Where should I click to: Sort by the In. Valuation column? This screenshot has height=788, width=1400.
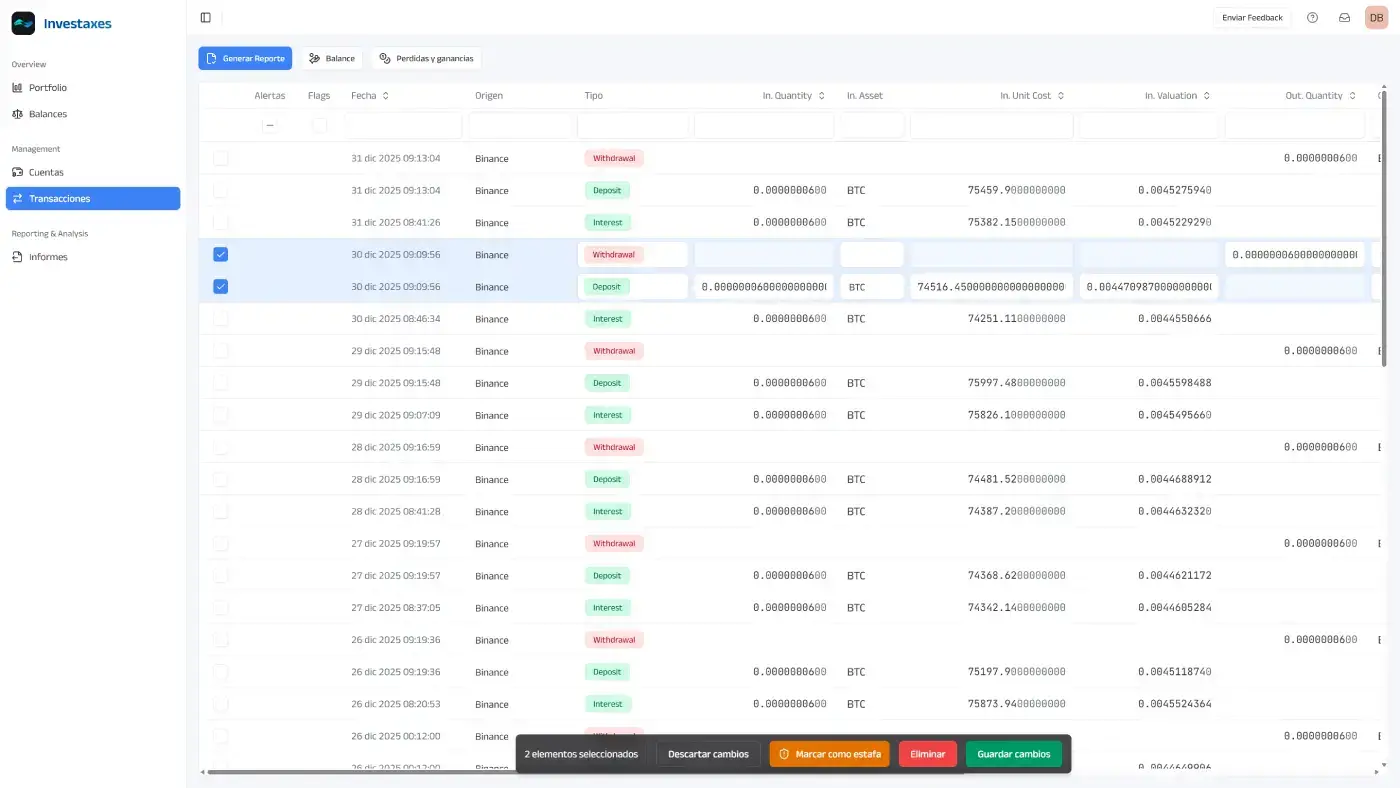(x=1178, y=96)
